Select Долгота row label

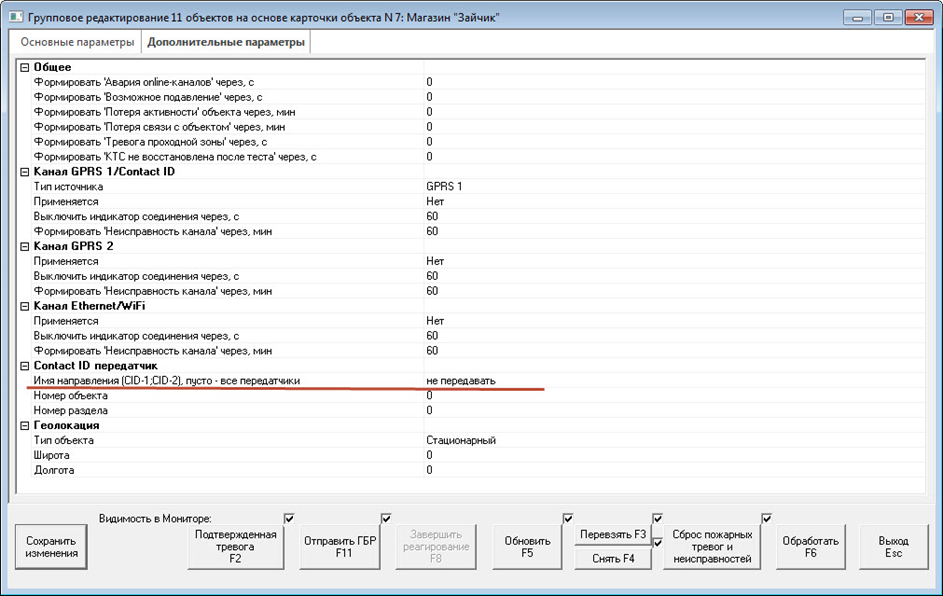[x=54, y=470]
